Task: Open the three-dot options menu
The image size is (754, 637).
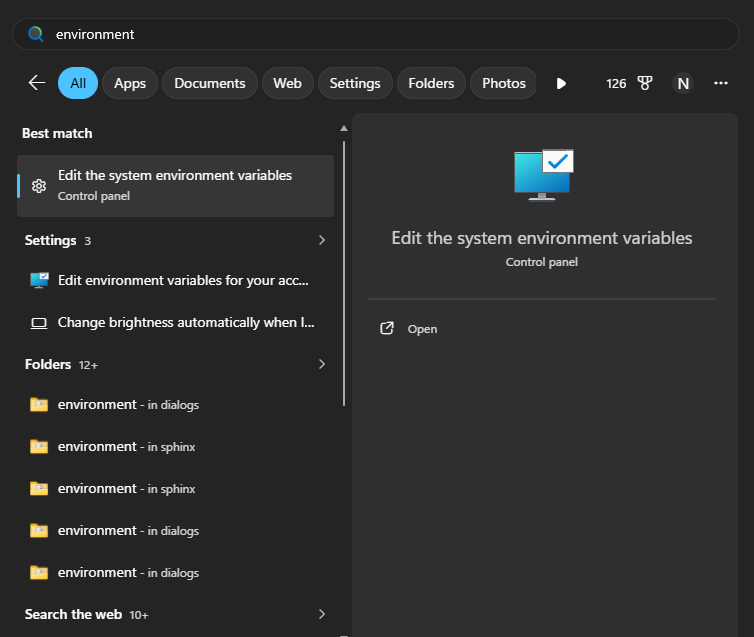Action: (720, 83)
